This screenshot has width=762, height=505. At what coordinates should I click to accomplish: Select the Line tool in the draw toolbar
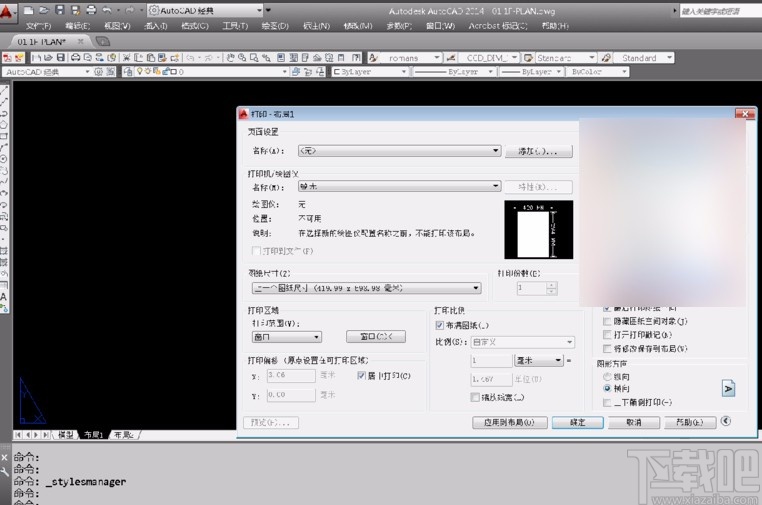click(4, 91)
